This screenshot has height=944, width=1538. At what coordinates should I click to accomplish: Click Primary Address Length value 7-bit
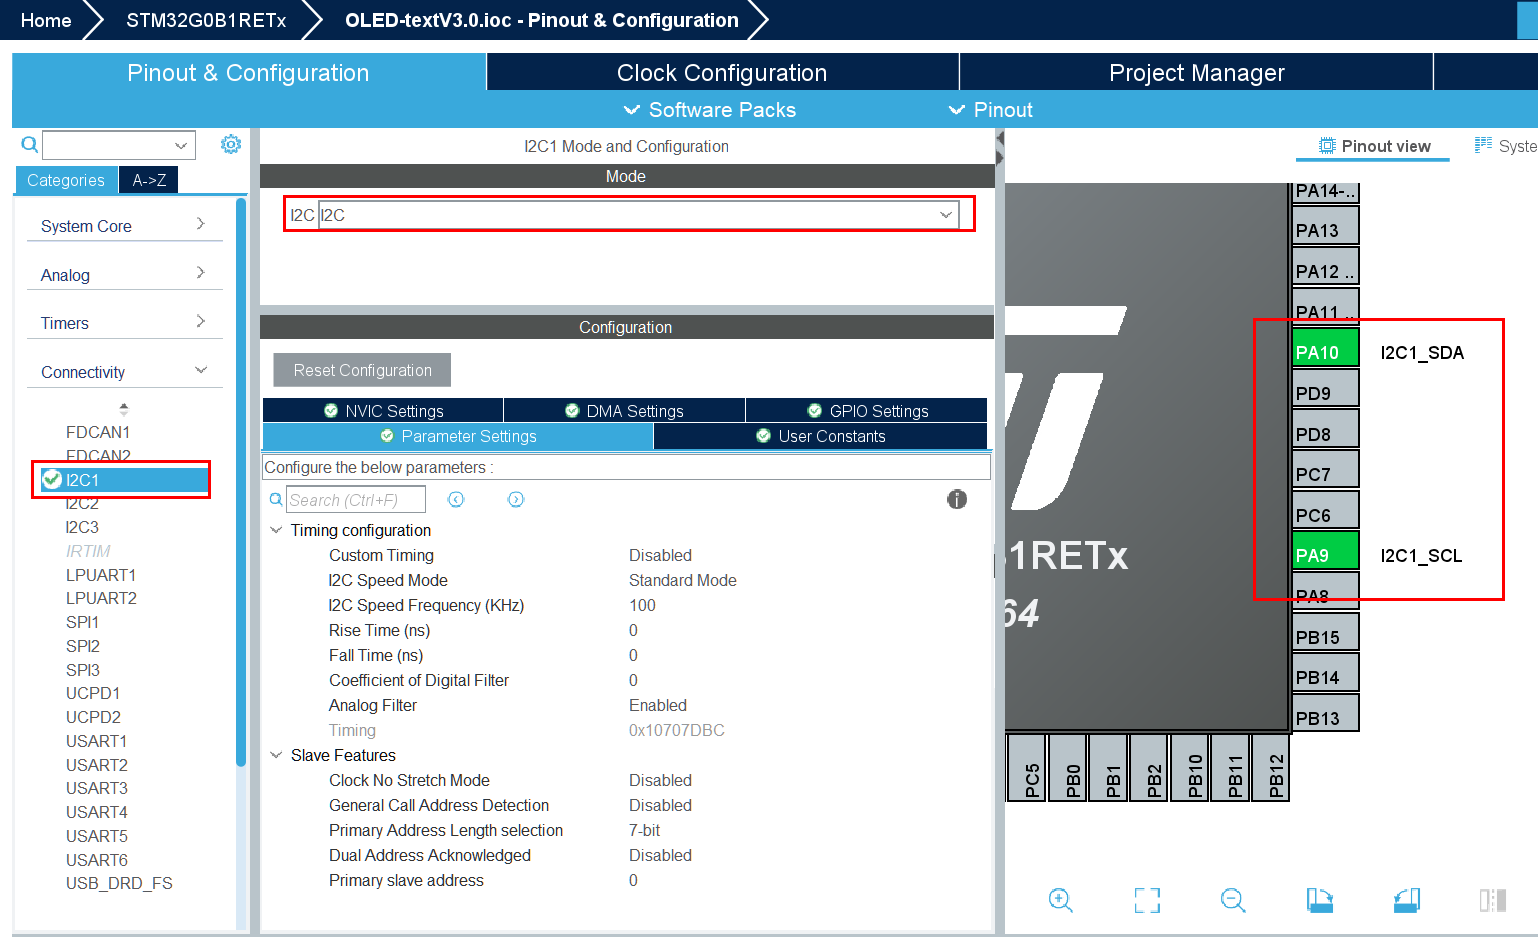[x=645, y=830]
